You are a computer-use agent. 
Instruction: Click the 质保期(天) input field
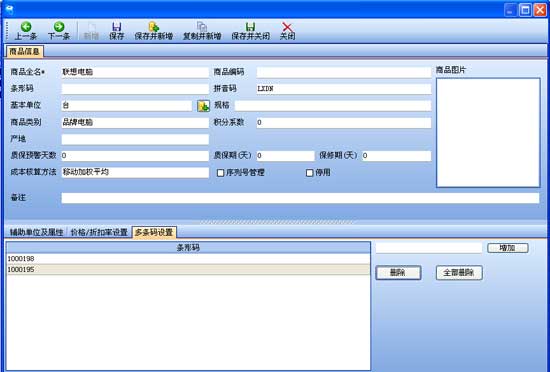click(x=286, y=156)
